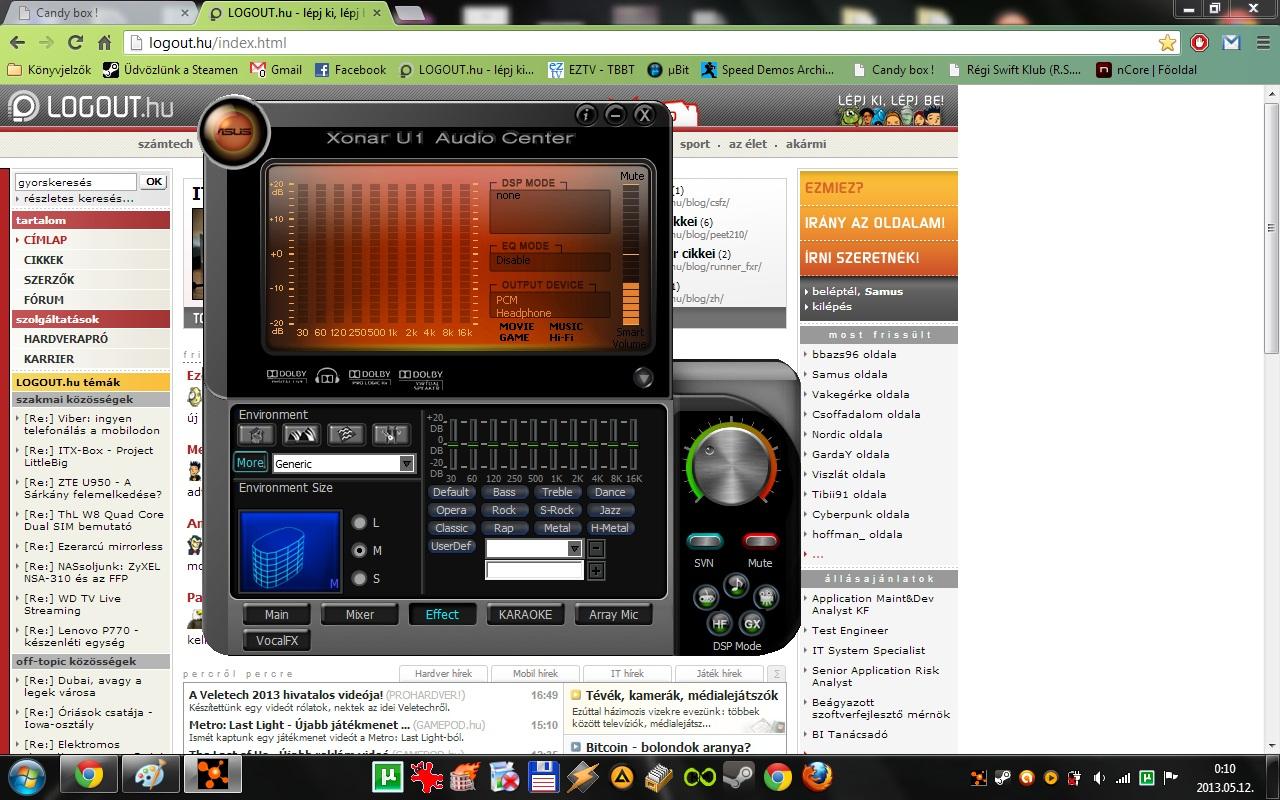Click the Gmail checker extension icon
The image size is (1280, 800).
1231,43
